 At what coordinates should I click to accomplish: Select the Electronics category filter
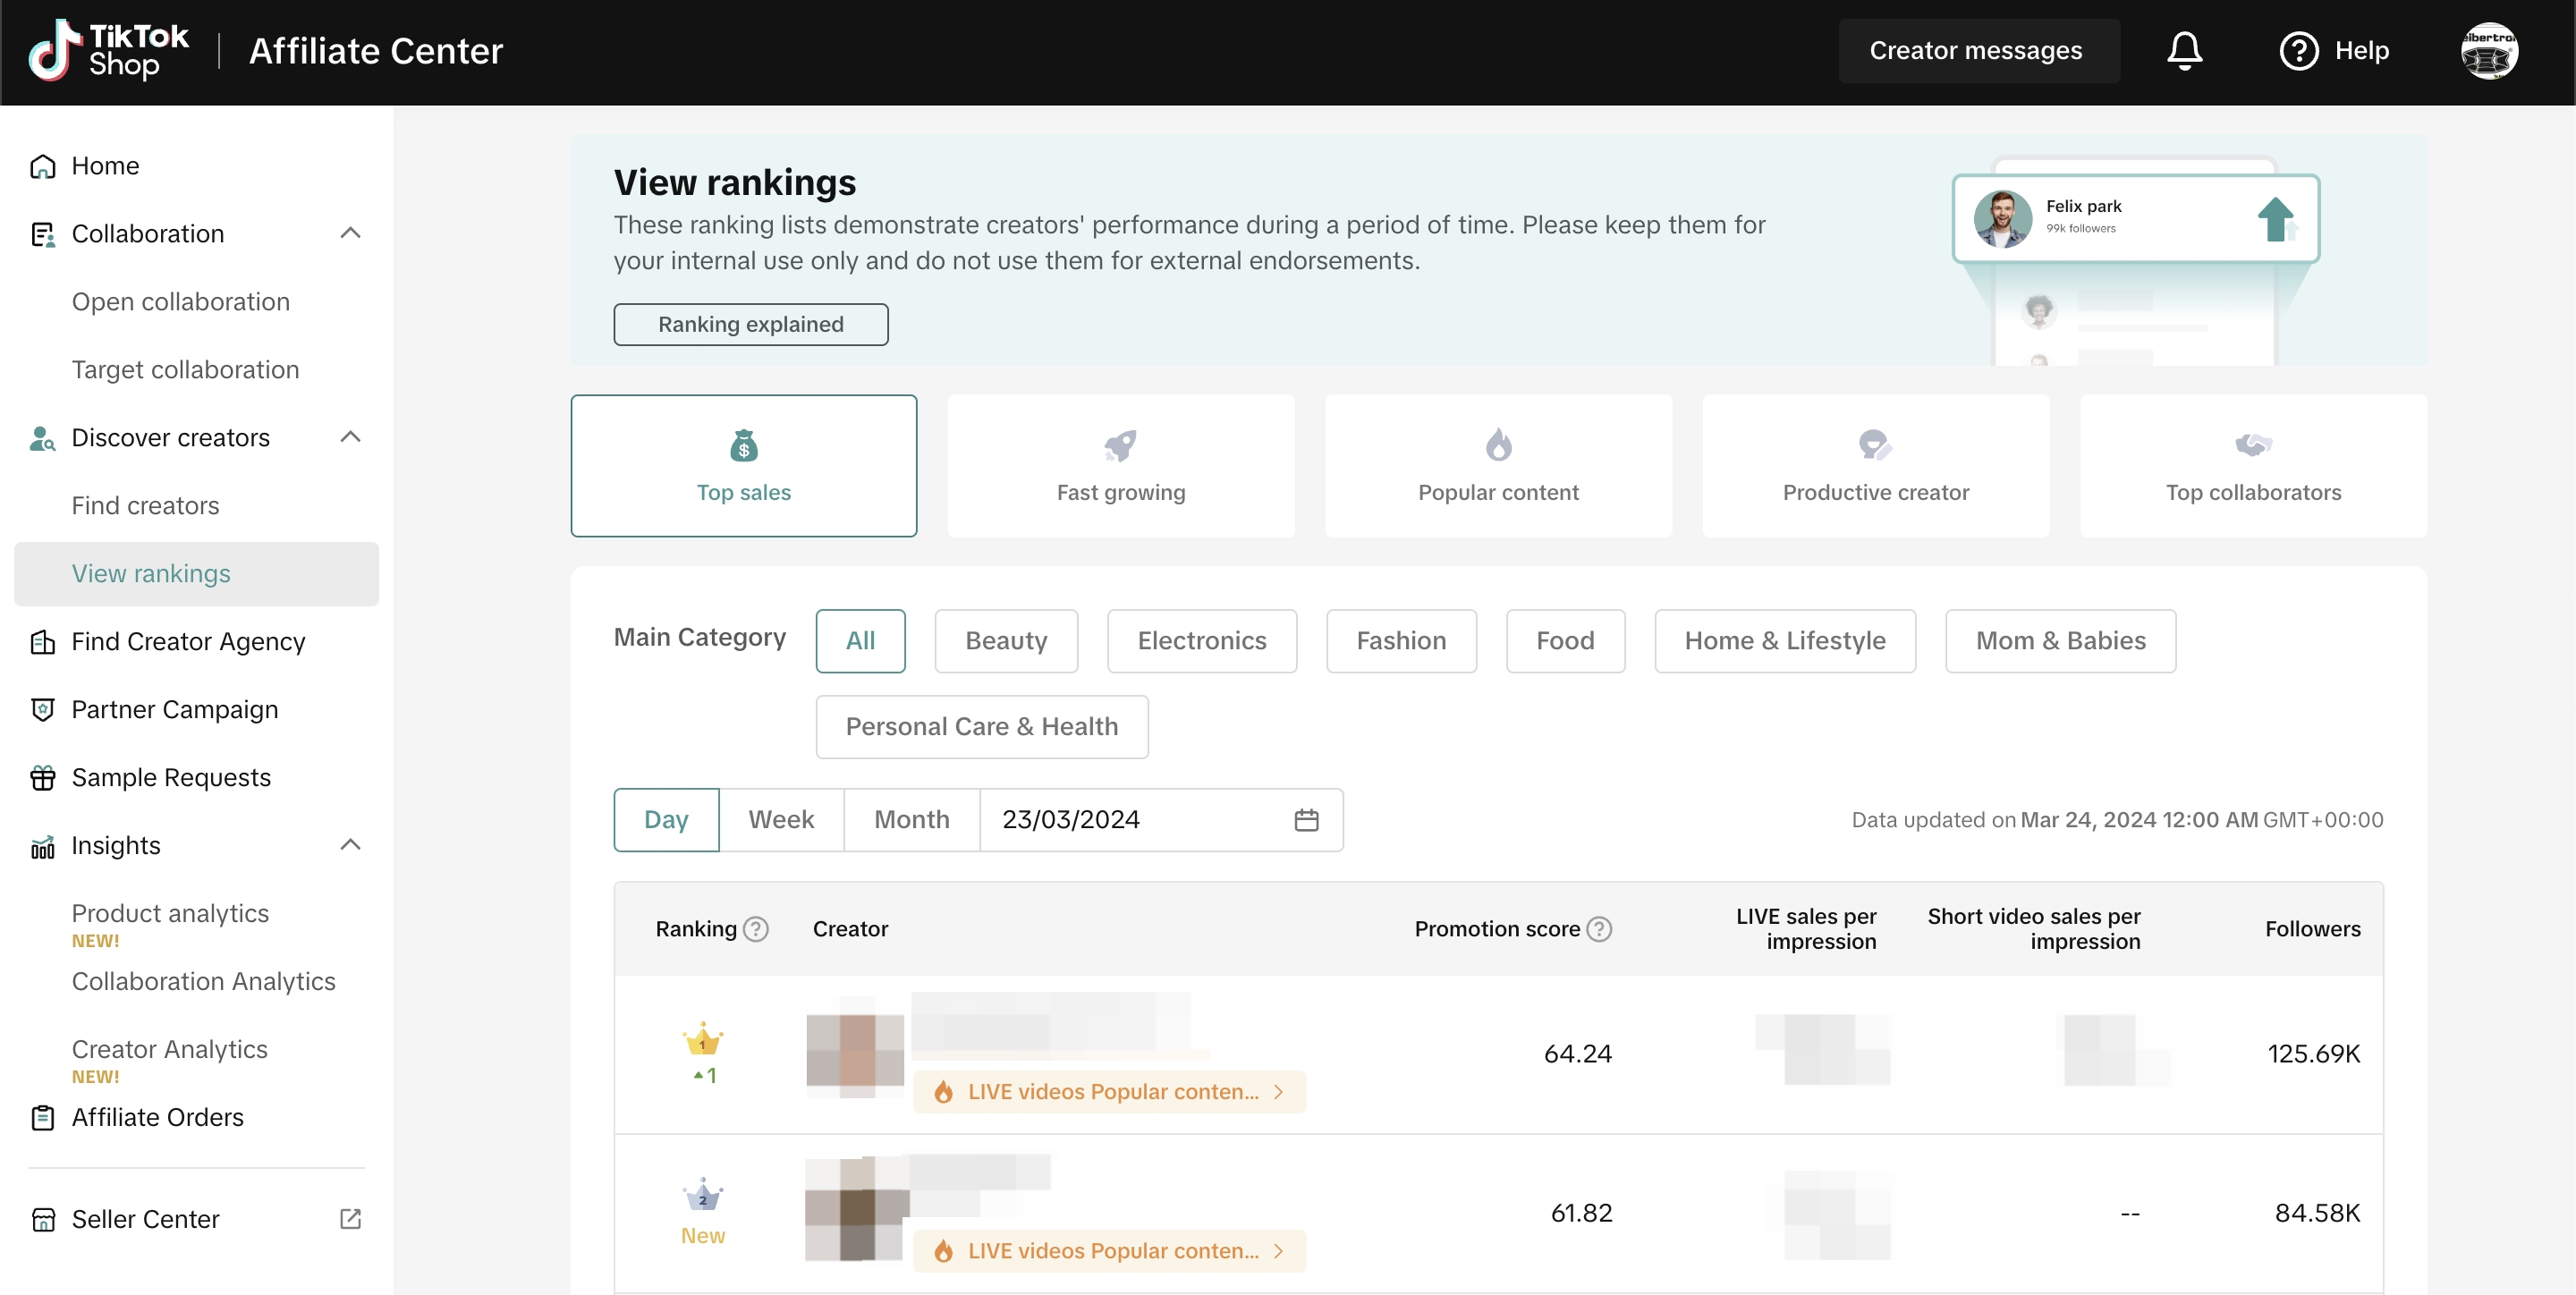1201,641
